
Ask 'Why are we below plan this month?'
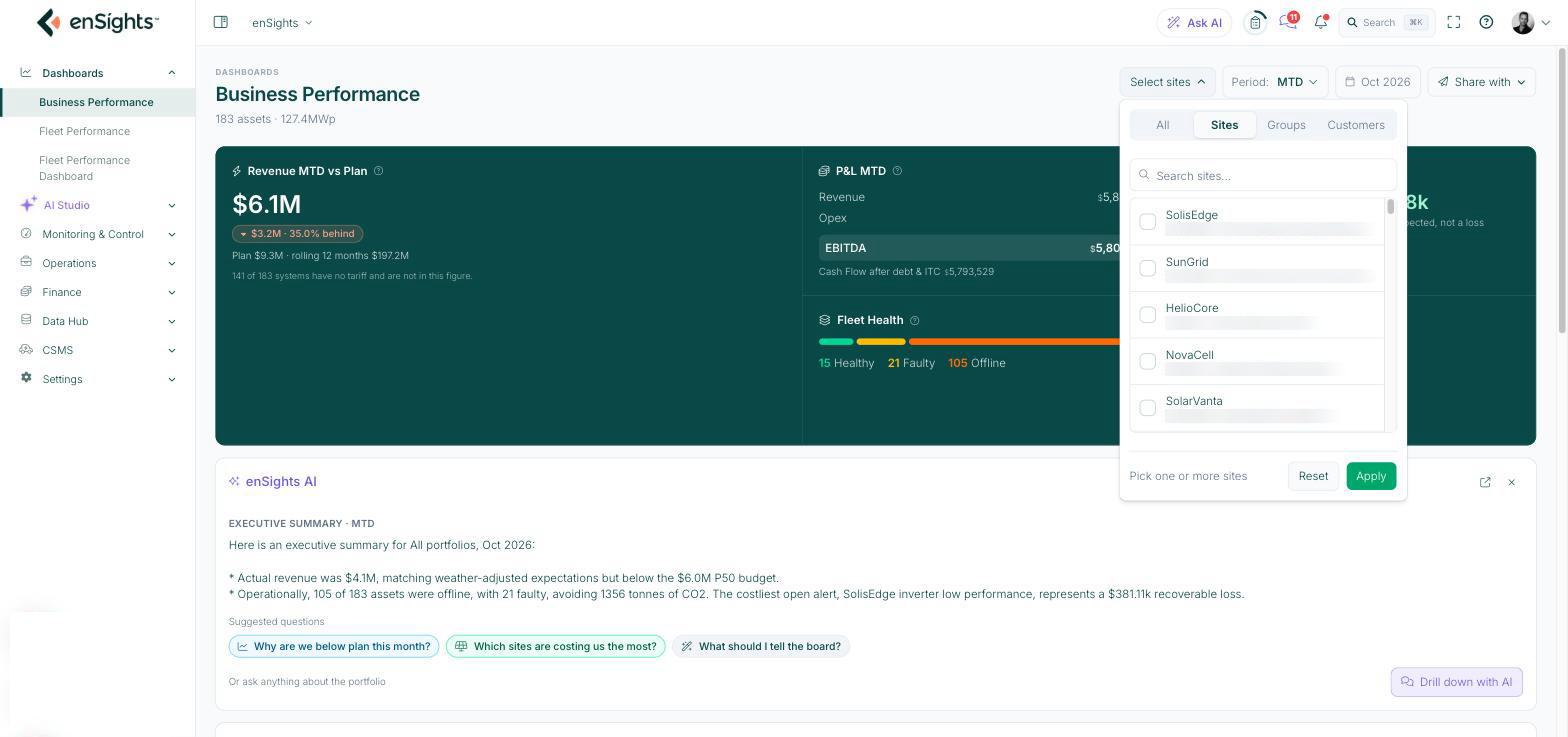tap(334, 646)
